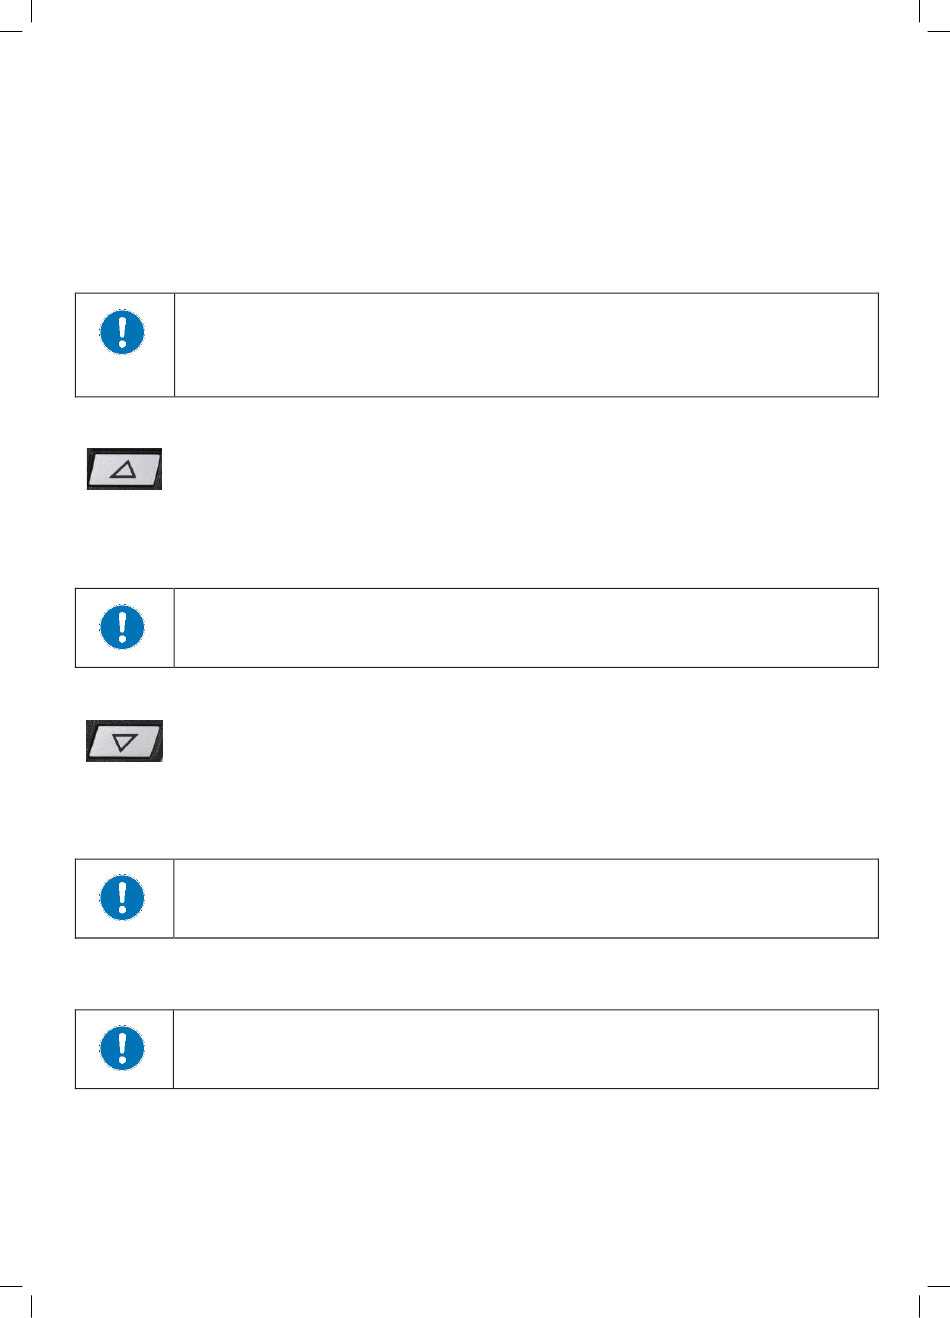Select the up-arrow triangle symbol inside the key
Image resolution: width=950 pixels, height=1318 pixels.
point(123,470)
